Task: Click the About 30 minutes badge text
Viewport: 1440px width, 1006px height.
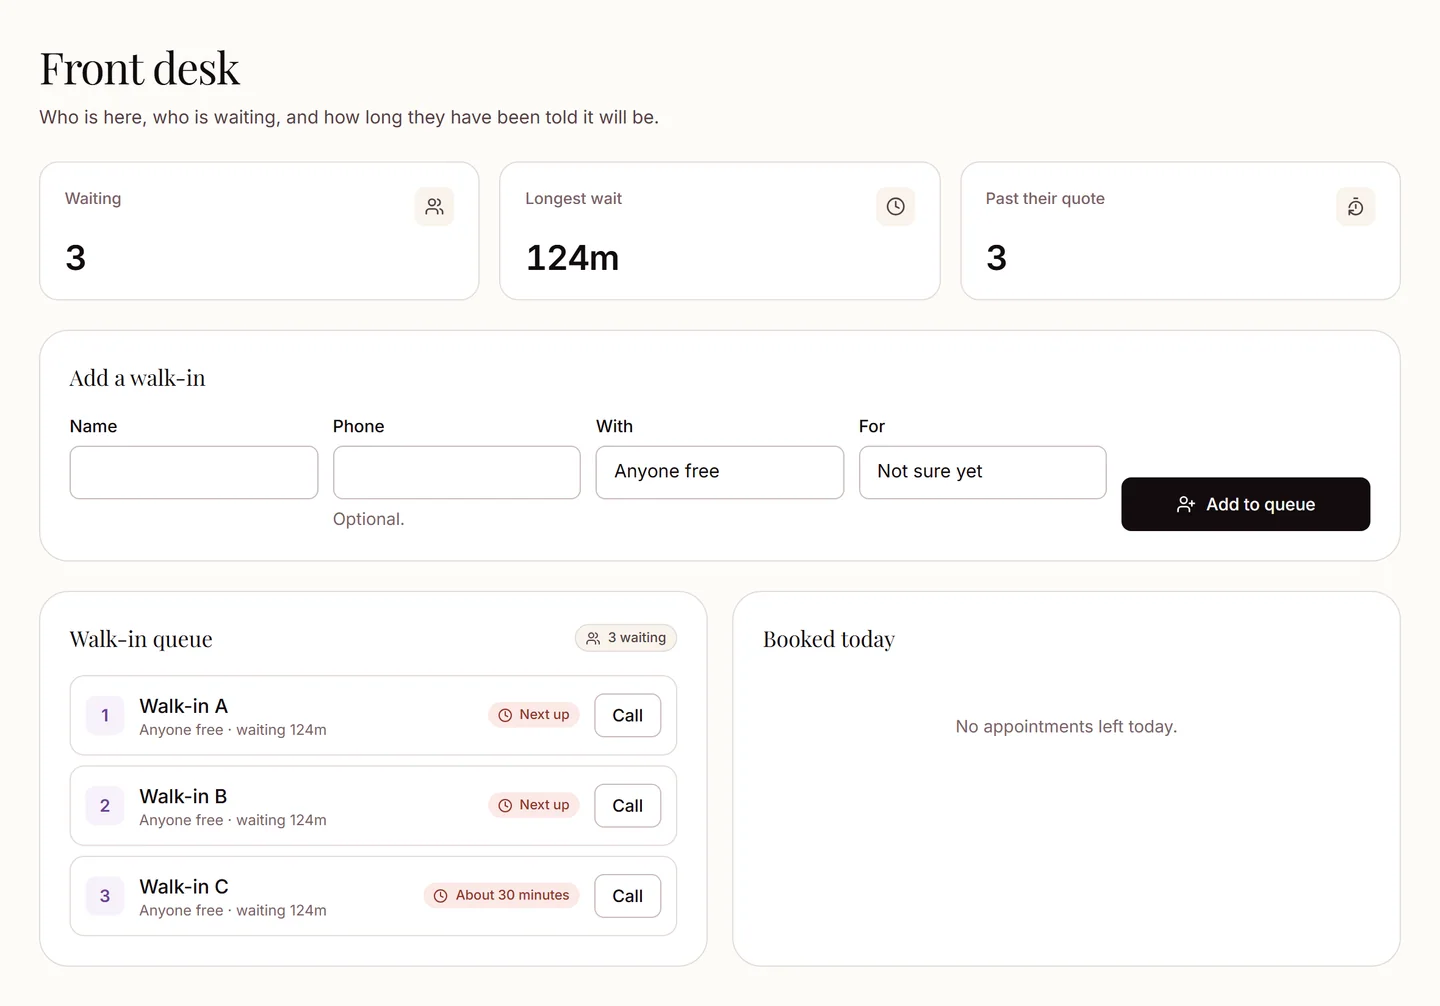Action: coord(512,895)
